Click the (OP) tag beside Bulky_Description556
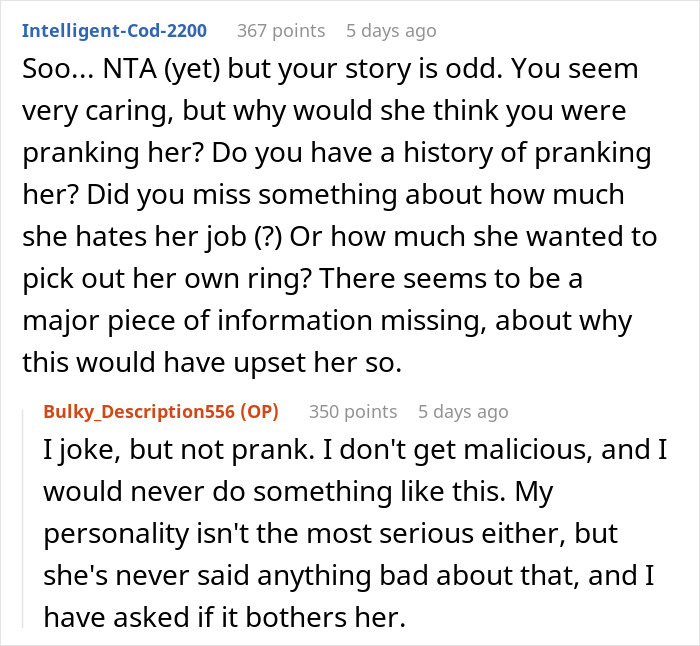The width and height of the screenshot is (700, 646). [259, 411]
